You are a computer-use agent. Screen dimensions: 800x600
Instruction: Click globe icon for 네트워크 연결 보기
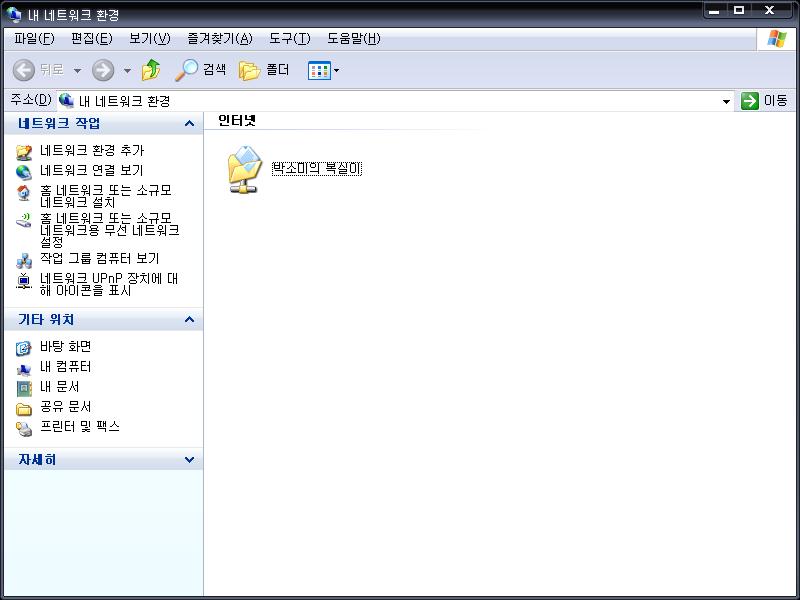pyautogui.click(x=24, y=171)
